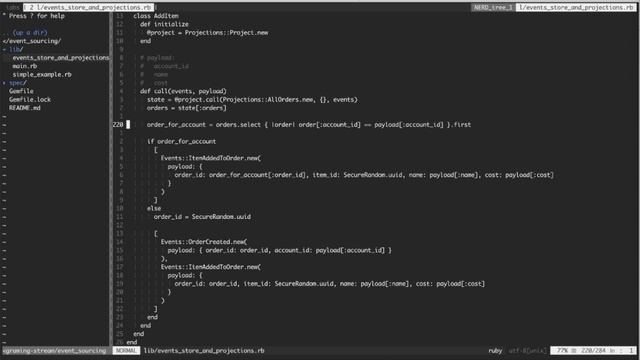The width and height of the screenshot is (640, 360).
Task: Click the NERDTree path in bottom status bar
Action: coord(54,351)
